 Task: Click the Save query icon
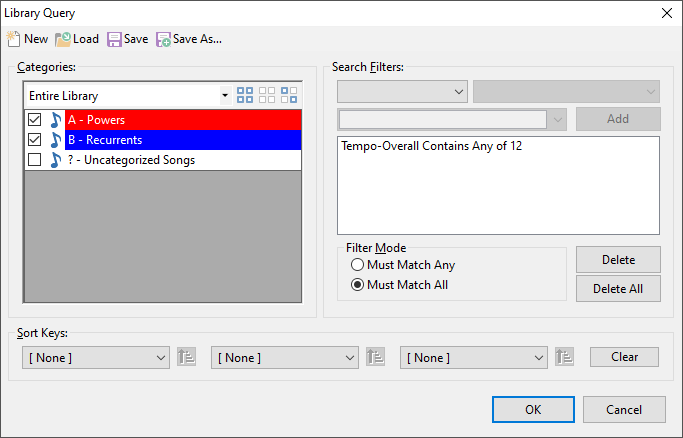(x=114, y=39)
